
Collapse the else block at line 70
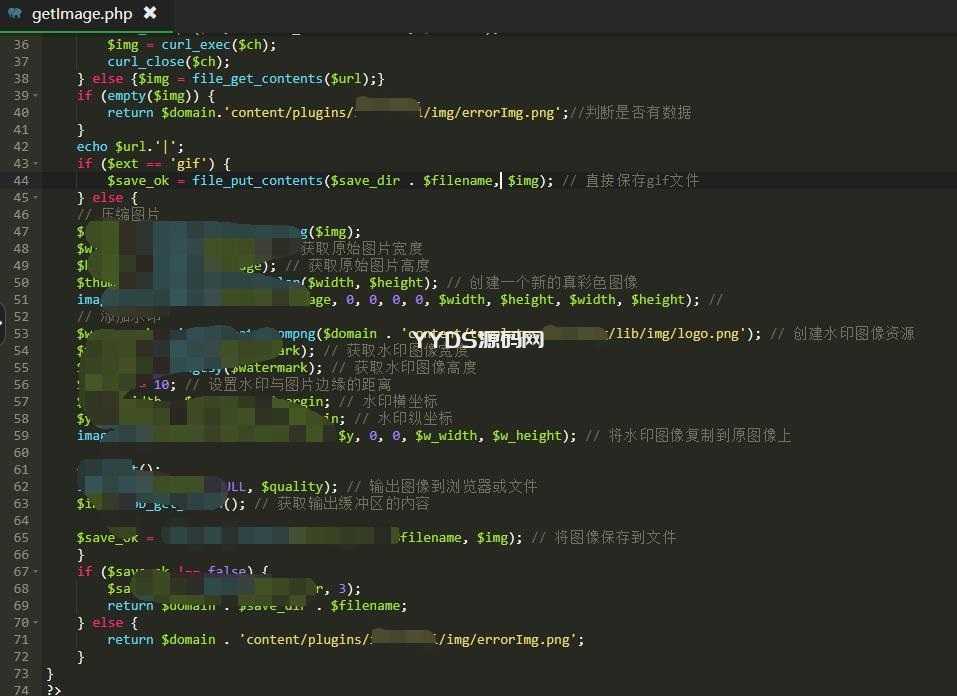(x=36, y=623)
